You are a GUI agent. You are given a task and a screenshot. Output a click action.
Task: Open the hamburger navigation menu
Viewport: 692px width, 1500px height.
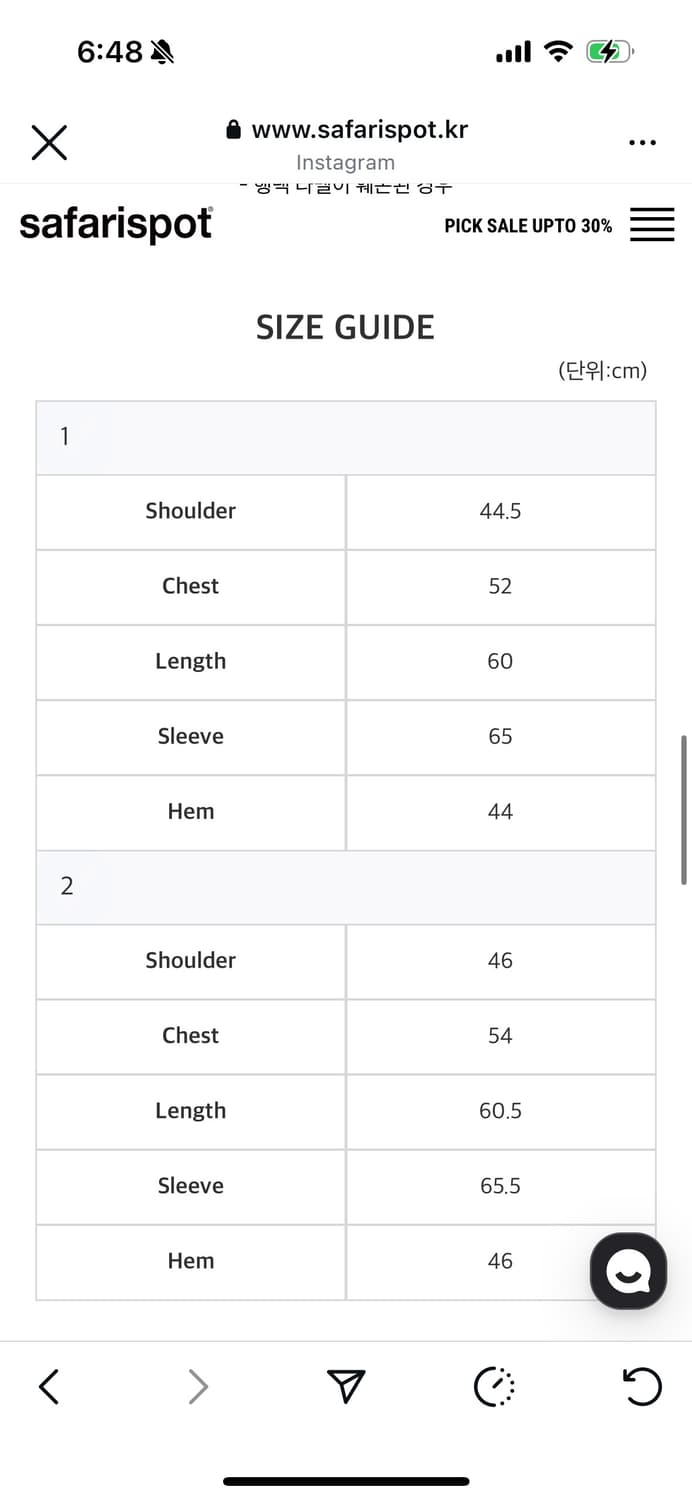tap(652, 225)
